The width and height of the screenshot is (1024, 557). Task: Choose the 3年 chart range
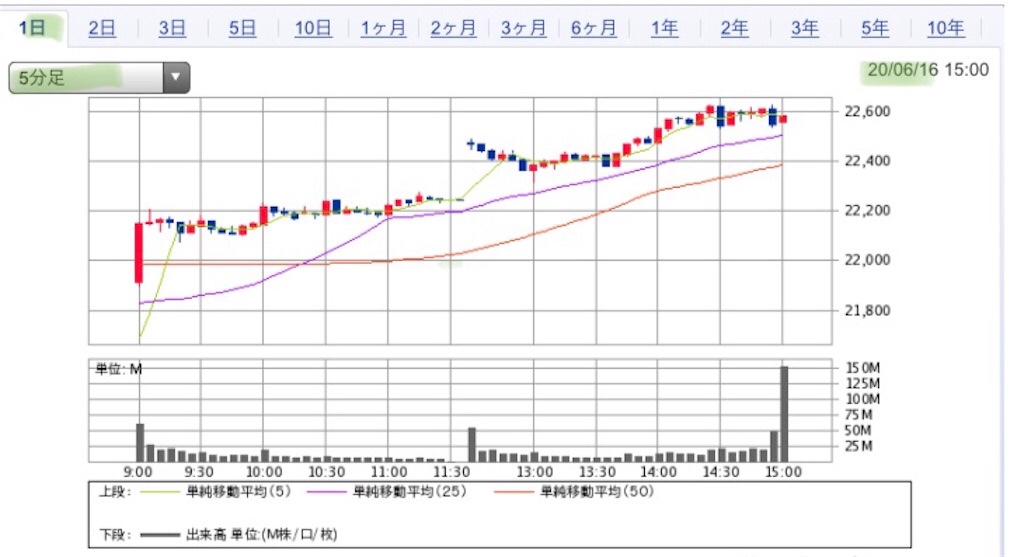[805, 28]
